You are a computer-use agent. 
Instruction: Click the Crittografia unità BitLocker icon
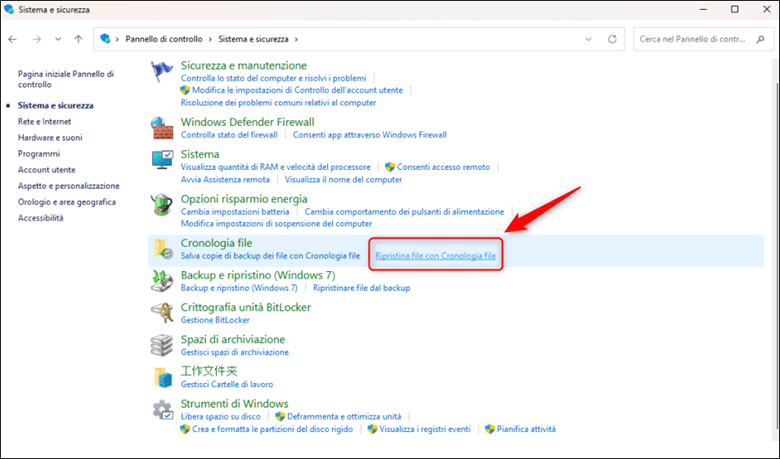point(162,313)
